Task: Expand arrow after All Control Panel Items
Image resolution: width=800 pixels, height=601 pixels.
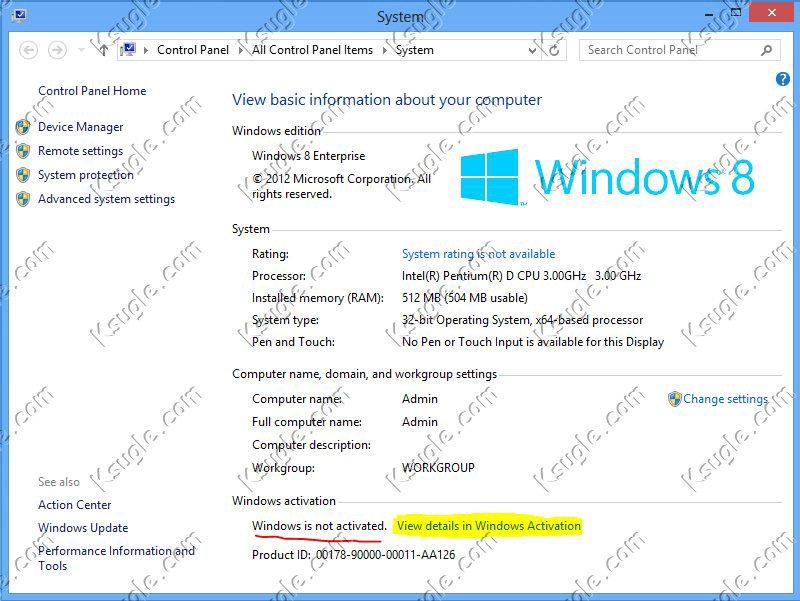Action: (385, 50)
